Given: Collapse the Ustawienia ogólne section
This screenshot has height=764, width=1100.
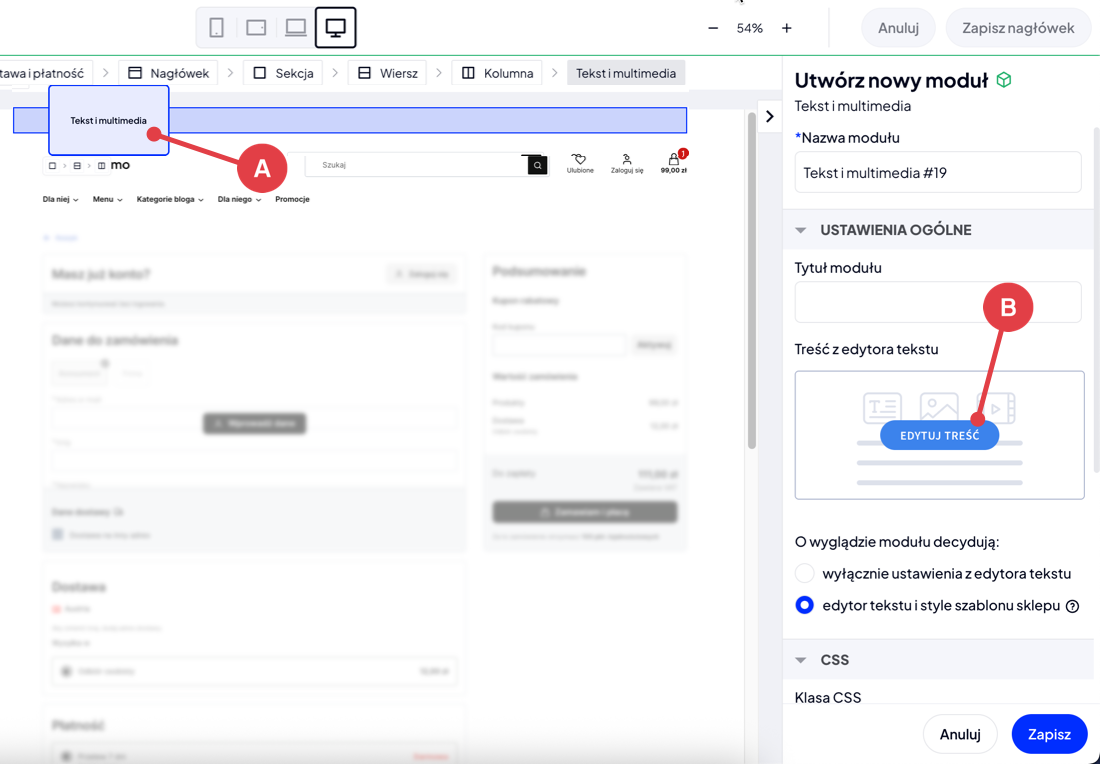Looking at the screenshot, I should click(801, 230).
